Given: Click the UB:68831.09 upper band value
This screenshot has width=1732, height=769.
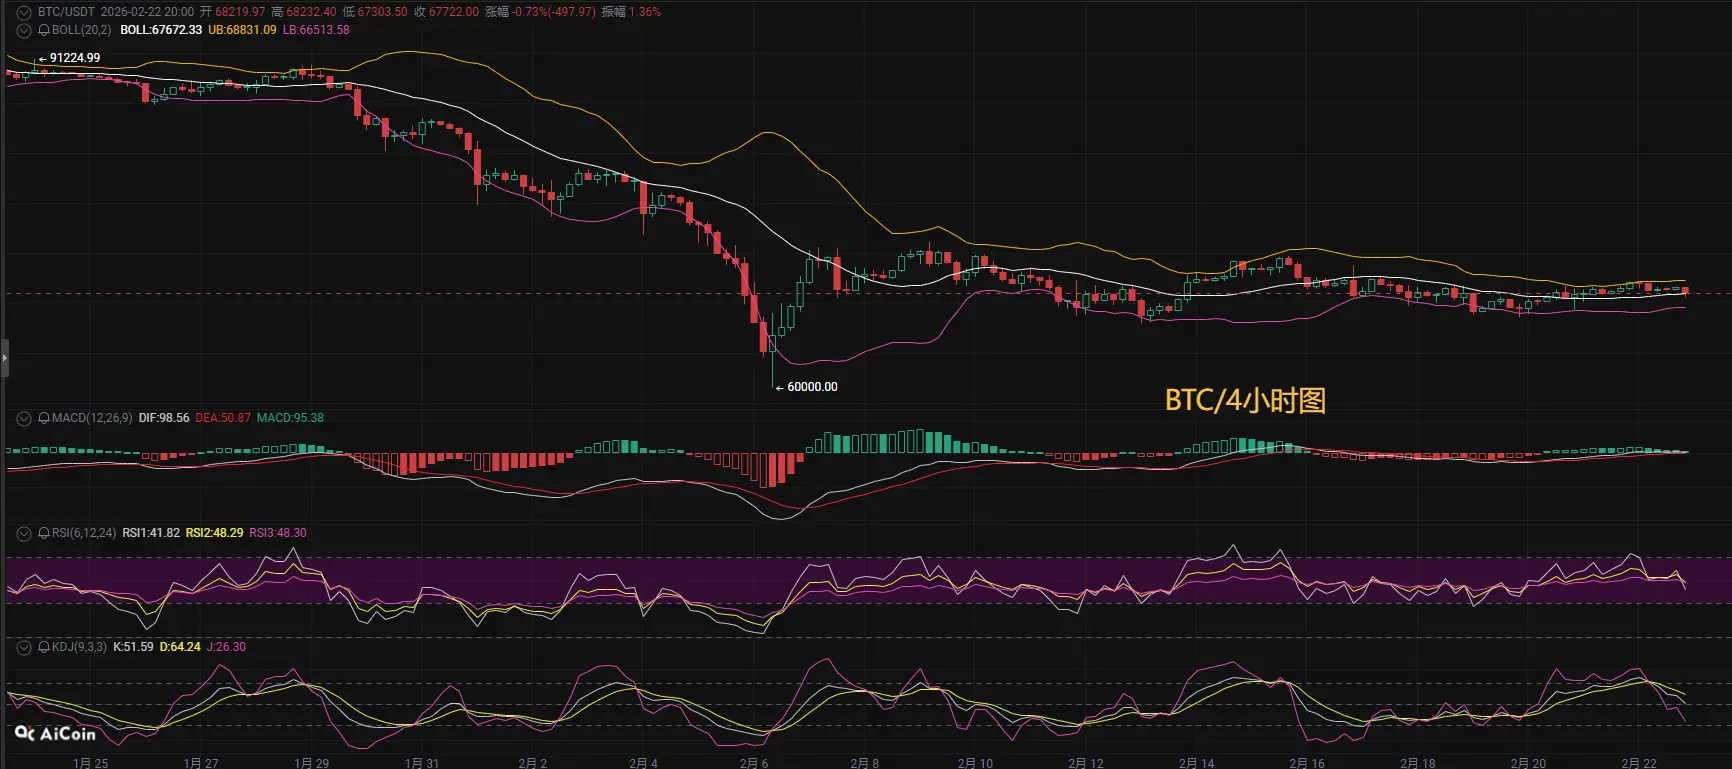Looking at the screenshot, I should click(242, 30).
